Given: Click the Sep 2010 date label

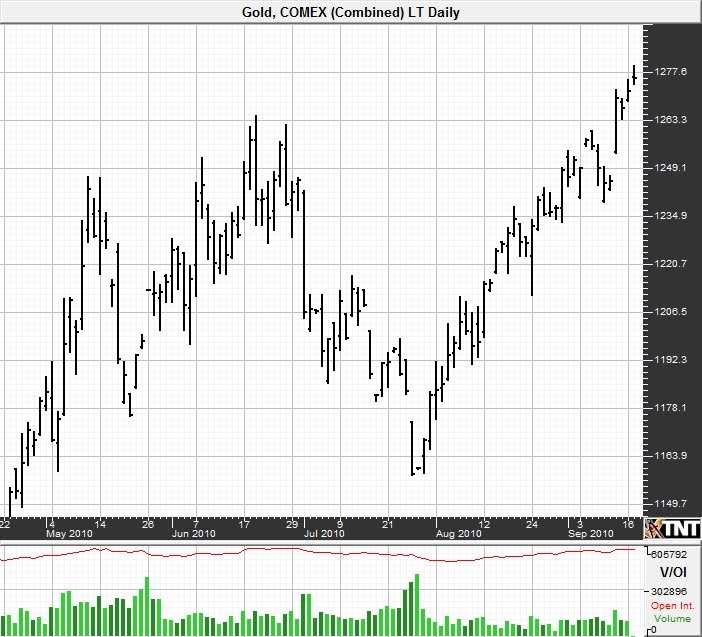Looking at the screenshot, I should [x=591, y=534].
